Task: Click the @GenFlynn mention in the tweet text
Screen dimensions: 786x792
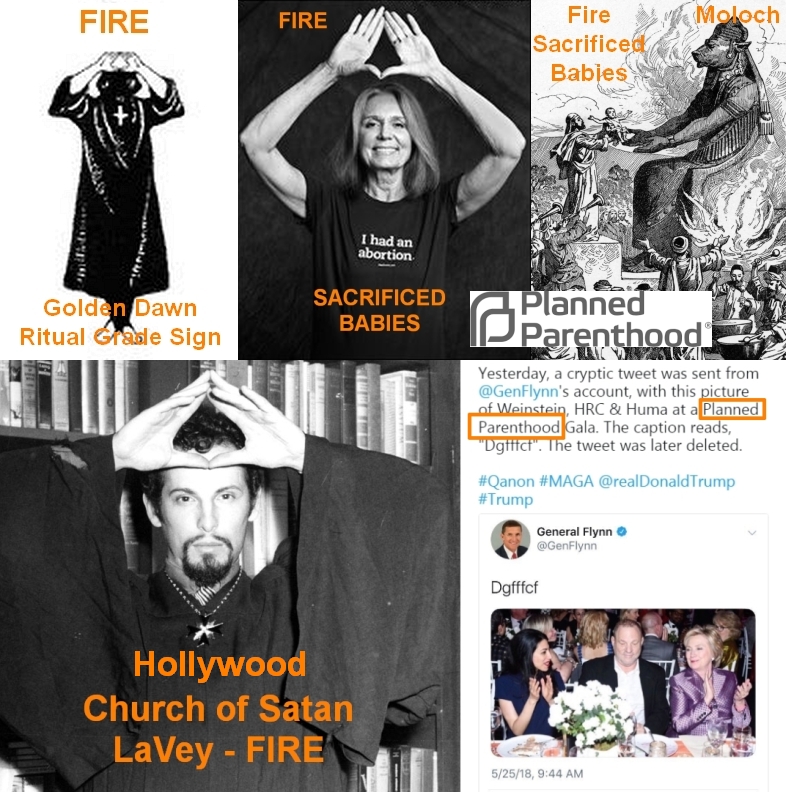Action: [x=518, y=391]
